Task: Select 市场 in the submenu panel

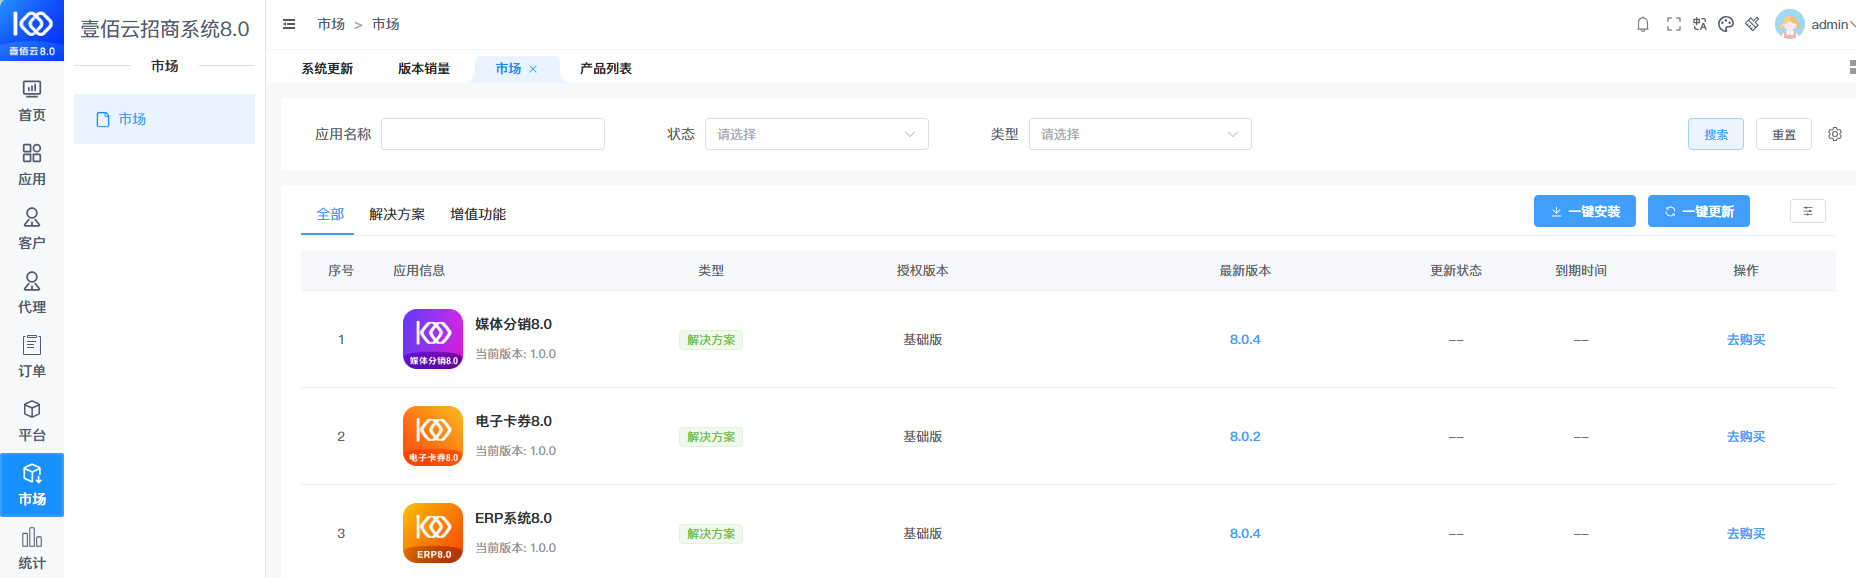Action: 164,119
